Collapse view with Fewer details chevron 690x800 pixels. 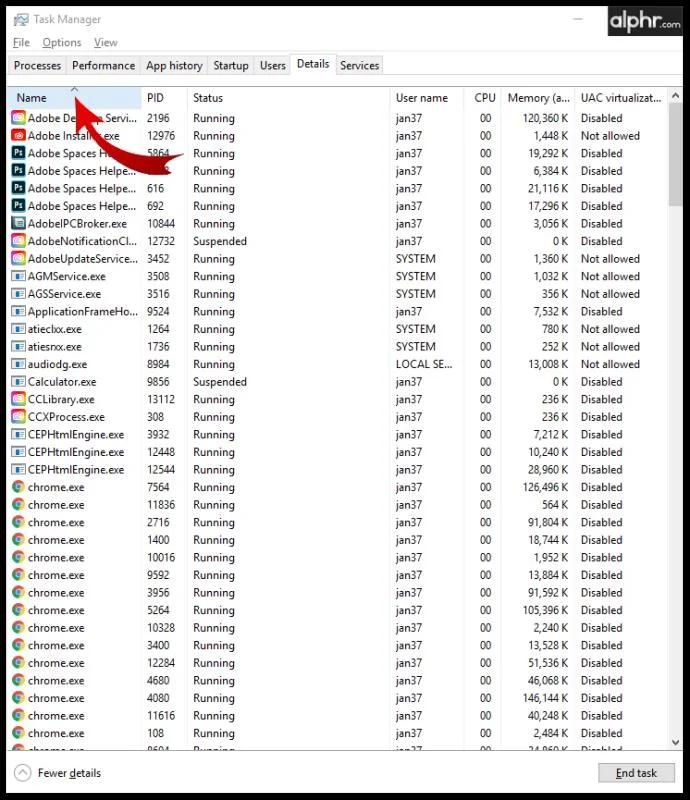22,773
